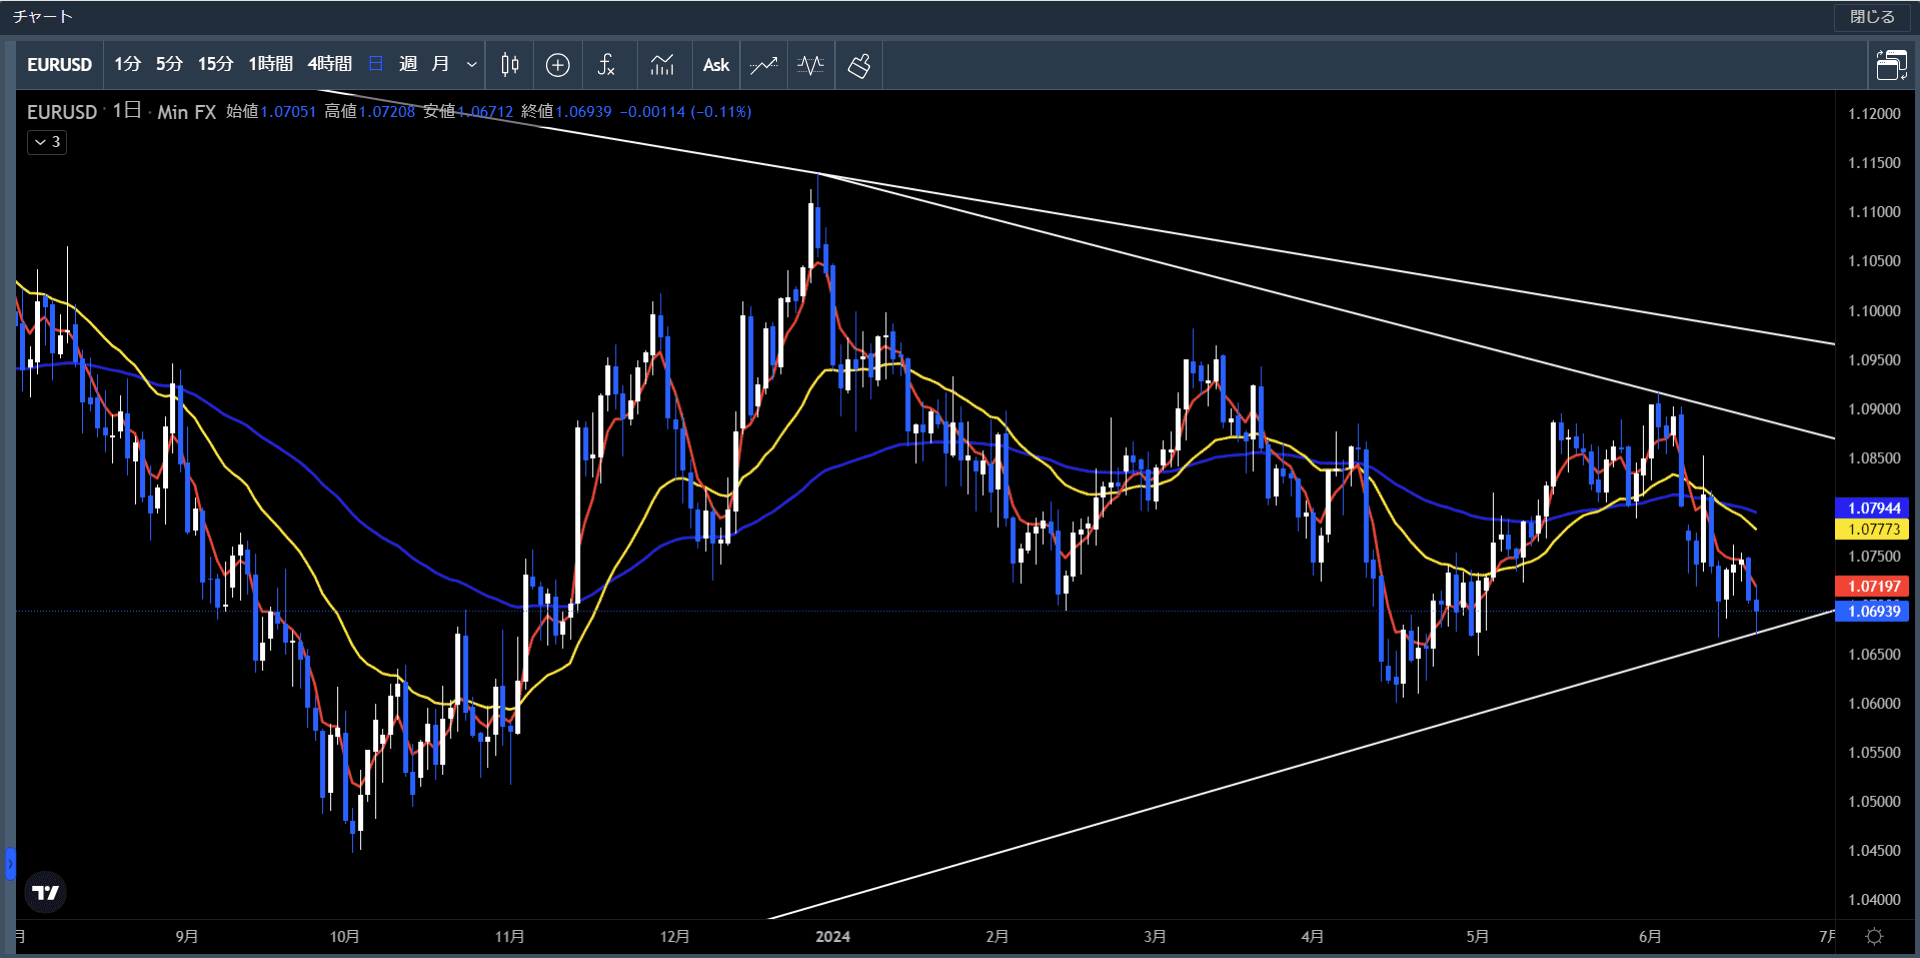Select the 日 daily timeframe
The width and height of the screenshot is (1920, 958).
[x=376, y=64]
